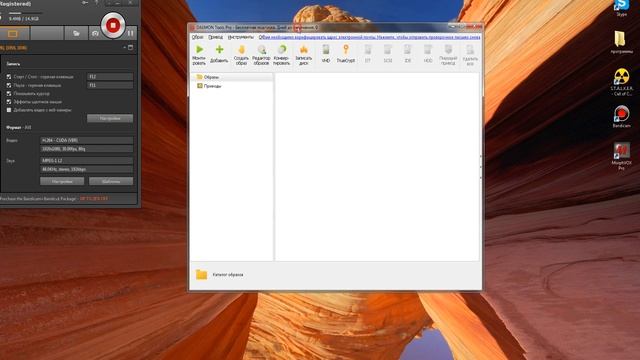Select Images node in the tree
This screenshot has width=640, height=360.
211,77
